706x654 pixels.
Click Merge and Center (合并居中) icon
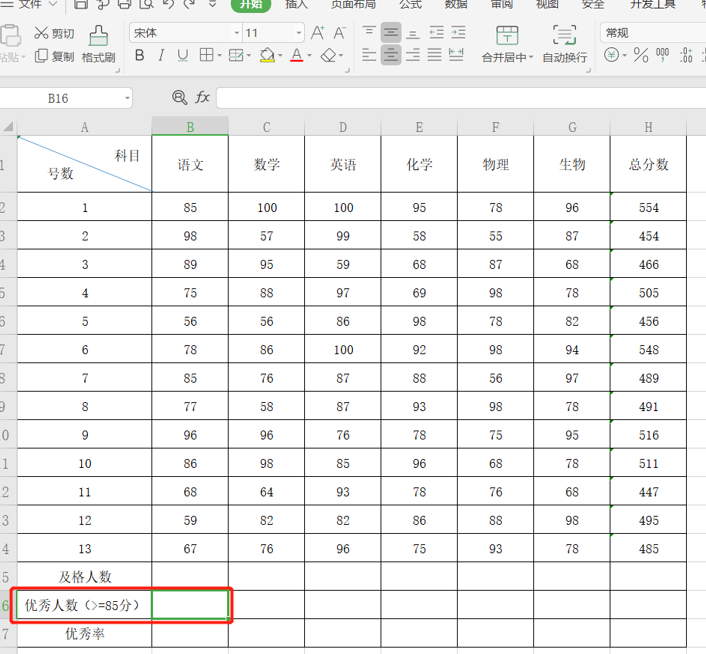(507, 35)
